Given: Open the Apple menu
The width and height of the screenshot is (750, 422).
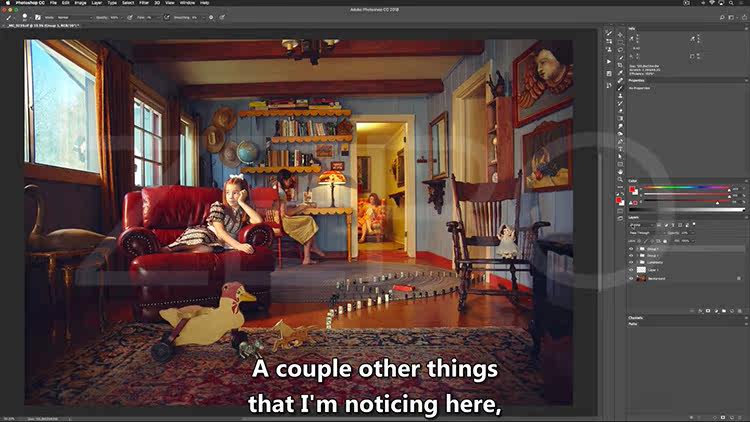Looking at the screenshot, I should point(8,3).
